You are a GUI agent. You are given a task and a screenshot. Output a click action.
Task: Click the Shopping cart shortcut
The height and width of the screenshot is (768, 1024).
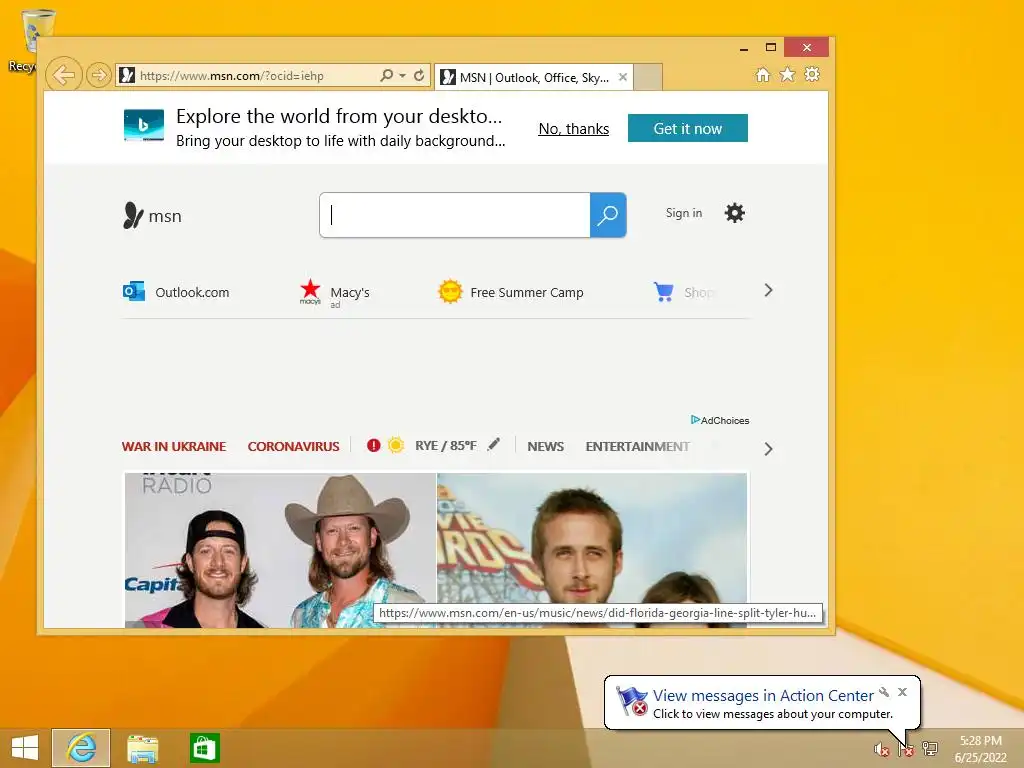(x=683, y=292)
